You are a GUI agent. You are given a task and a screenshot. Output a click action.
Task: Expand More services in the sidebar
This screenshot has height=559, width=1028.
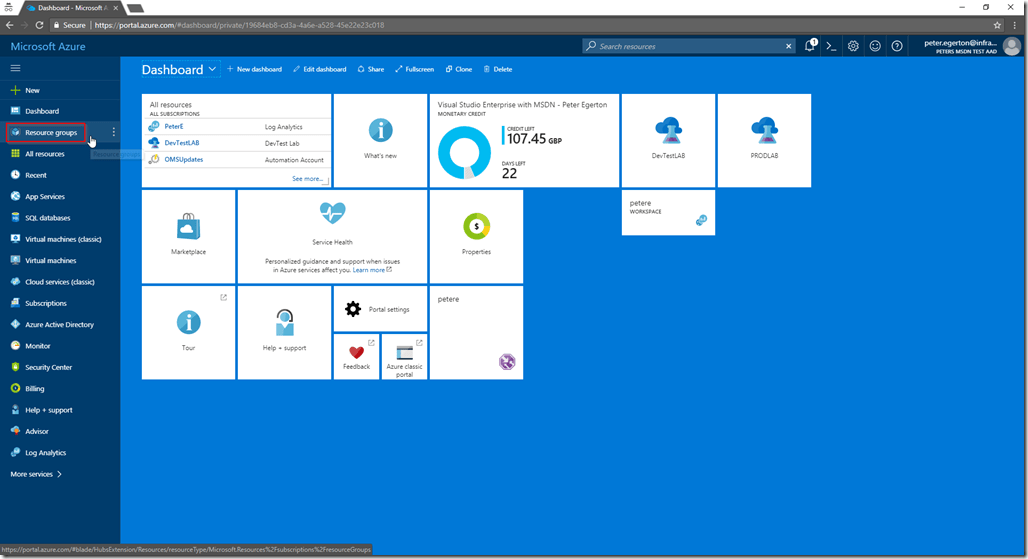pyautogui.click(x=37, y=474)
